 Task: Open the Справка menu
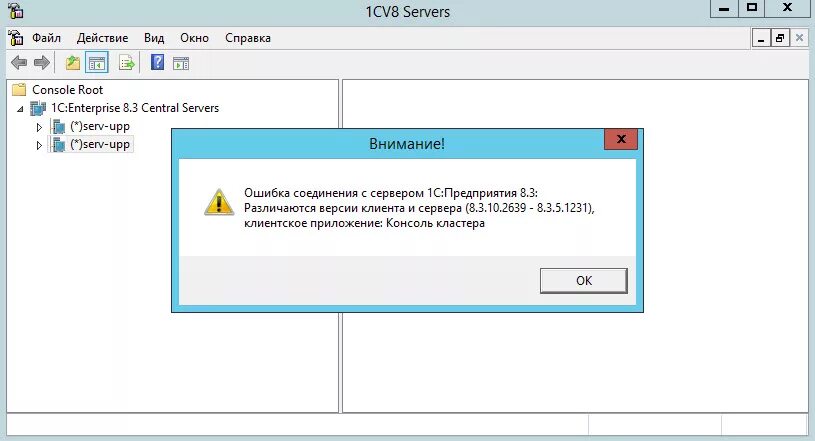pyautogui.click(x=248, y=38)
